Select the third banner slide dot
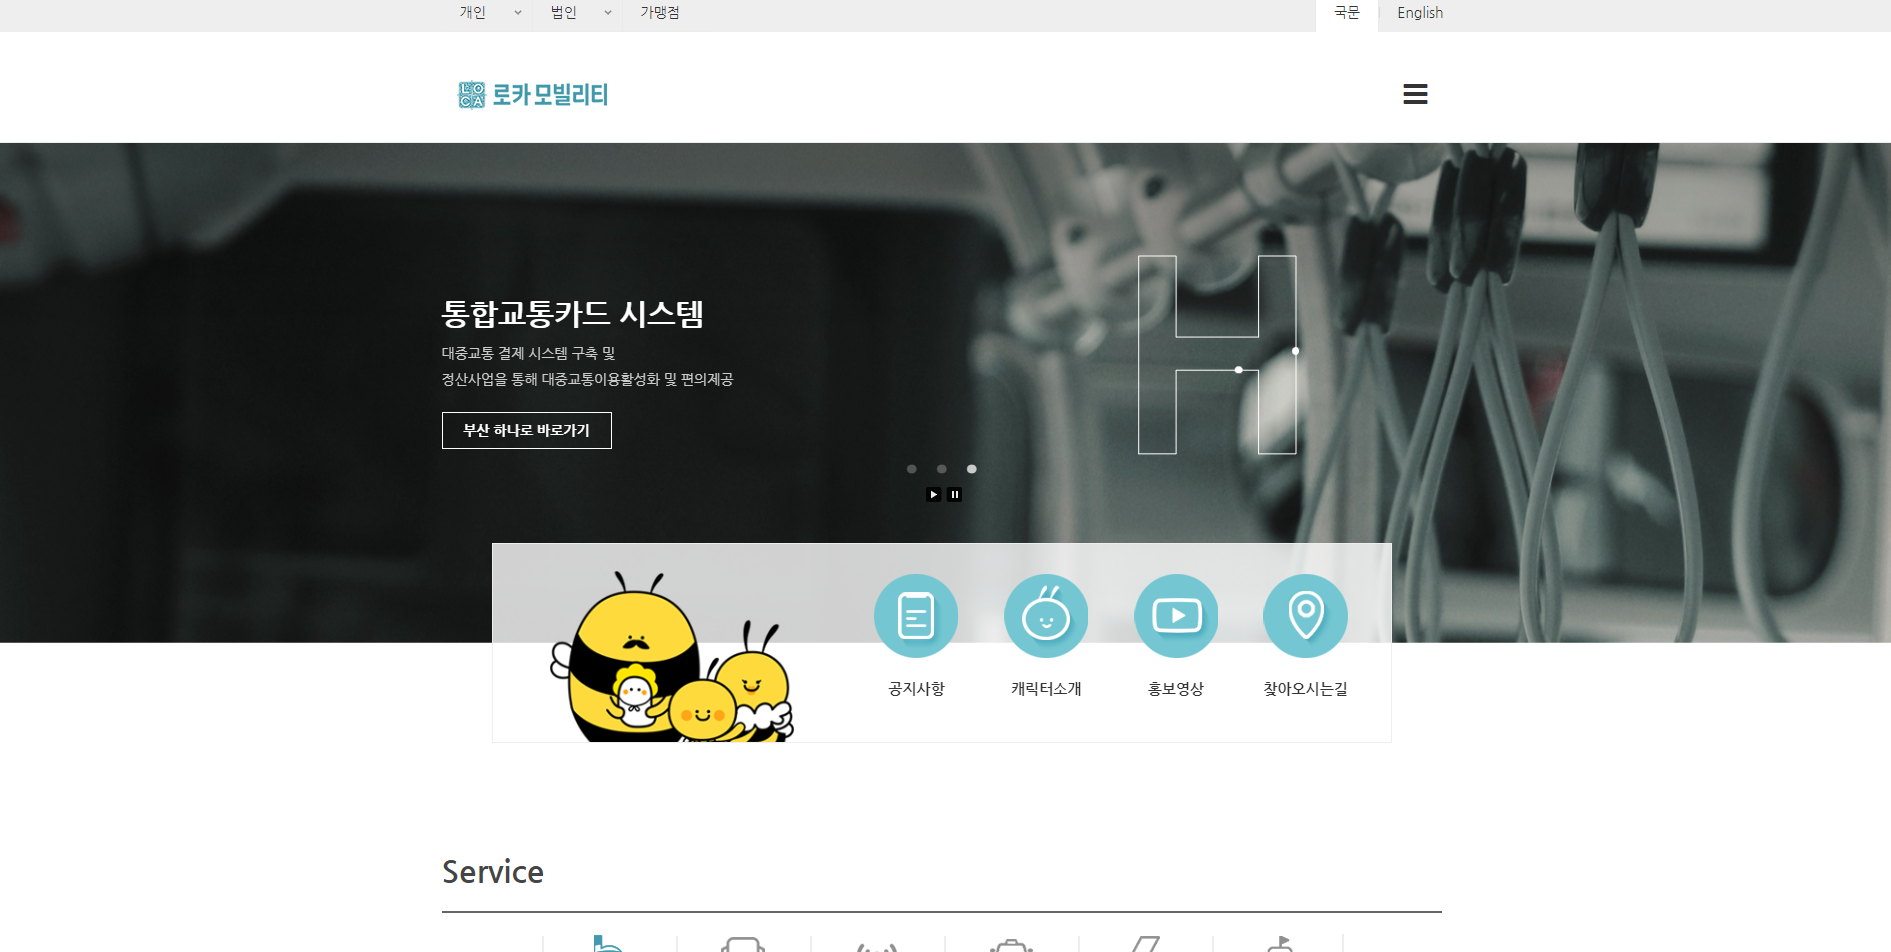The image size is (1891, 952). coord(971,469)
